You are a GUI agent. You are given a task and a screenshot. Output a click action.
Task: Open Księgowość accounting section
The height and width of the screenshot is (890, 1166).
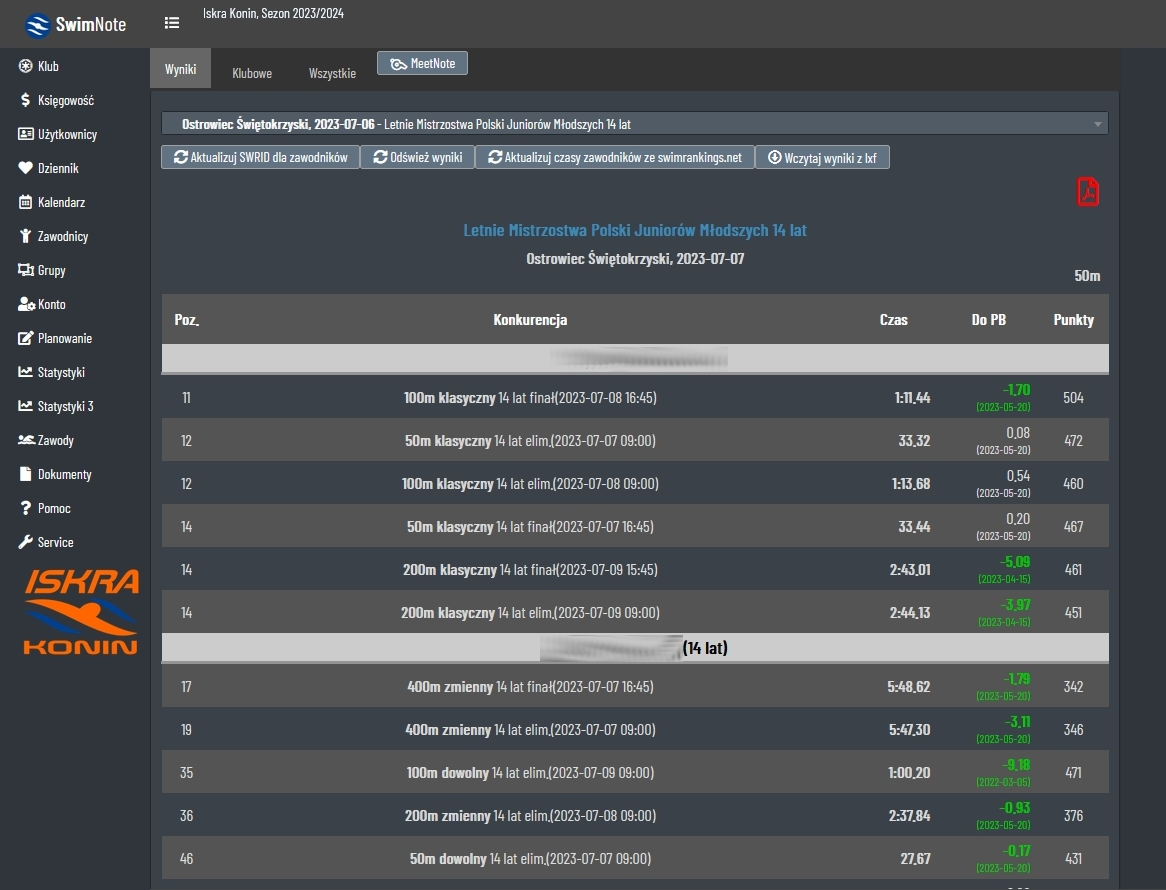point(65,100)
